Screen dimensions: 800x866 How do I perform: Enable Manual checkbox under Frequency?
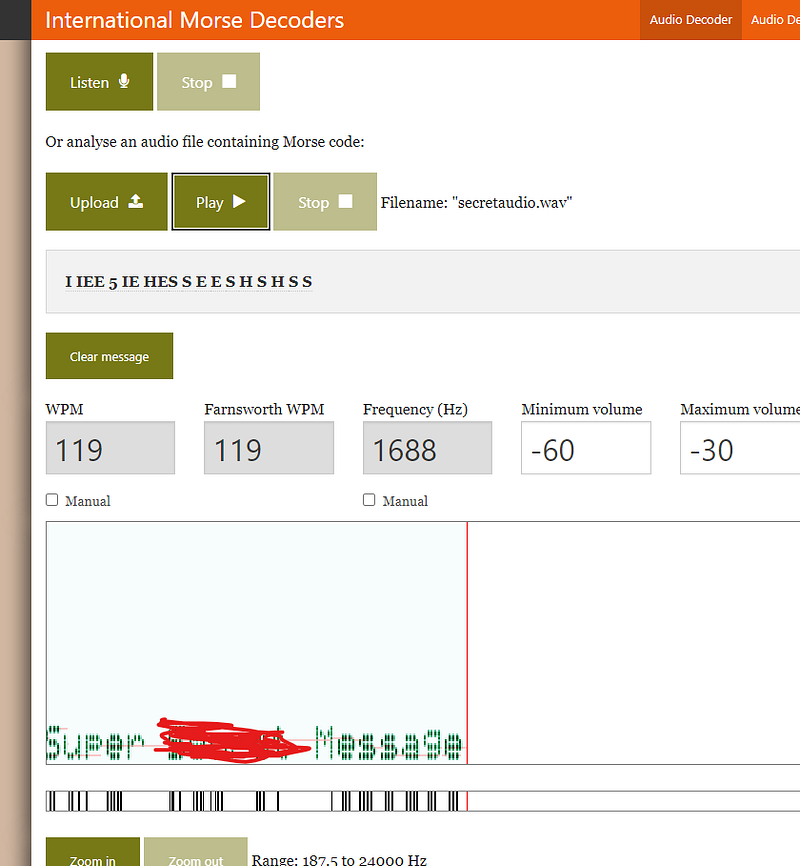coord(369,500)
